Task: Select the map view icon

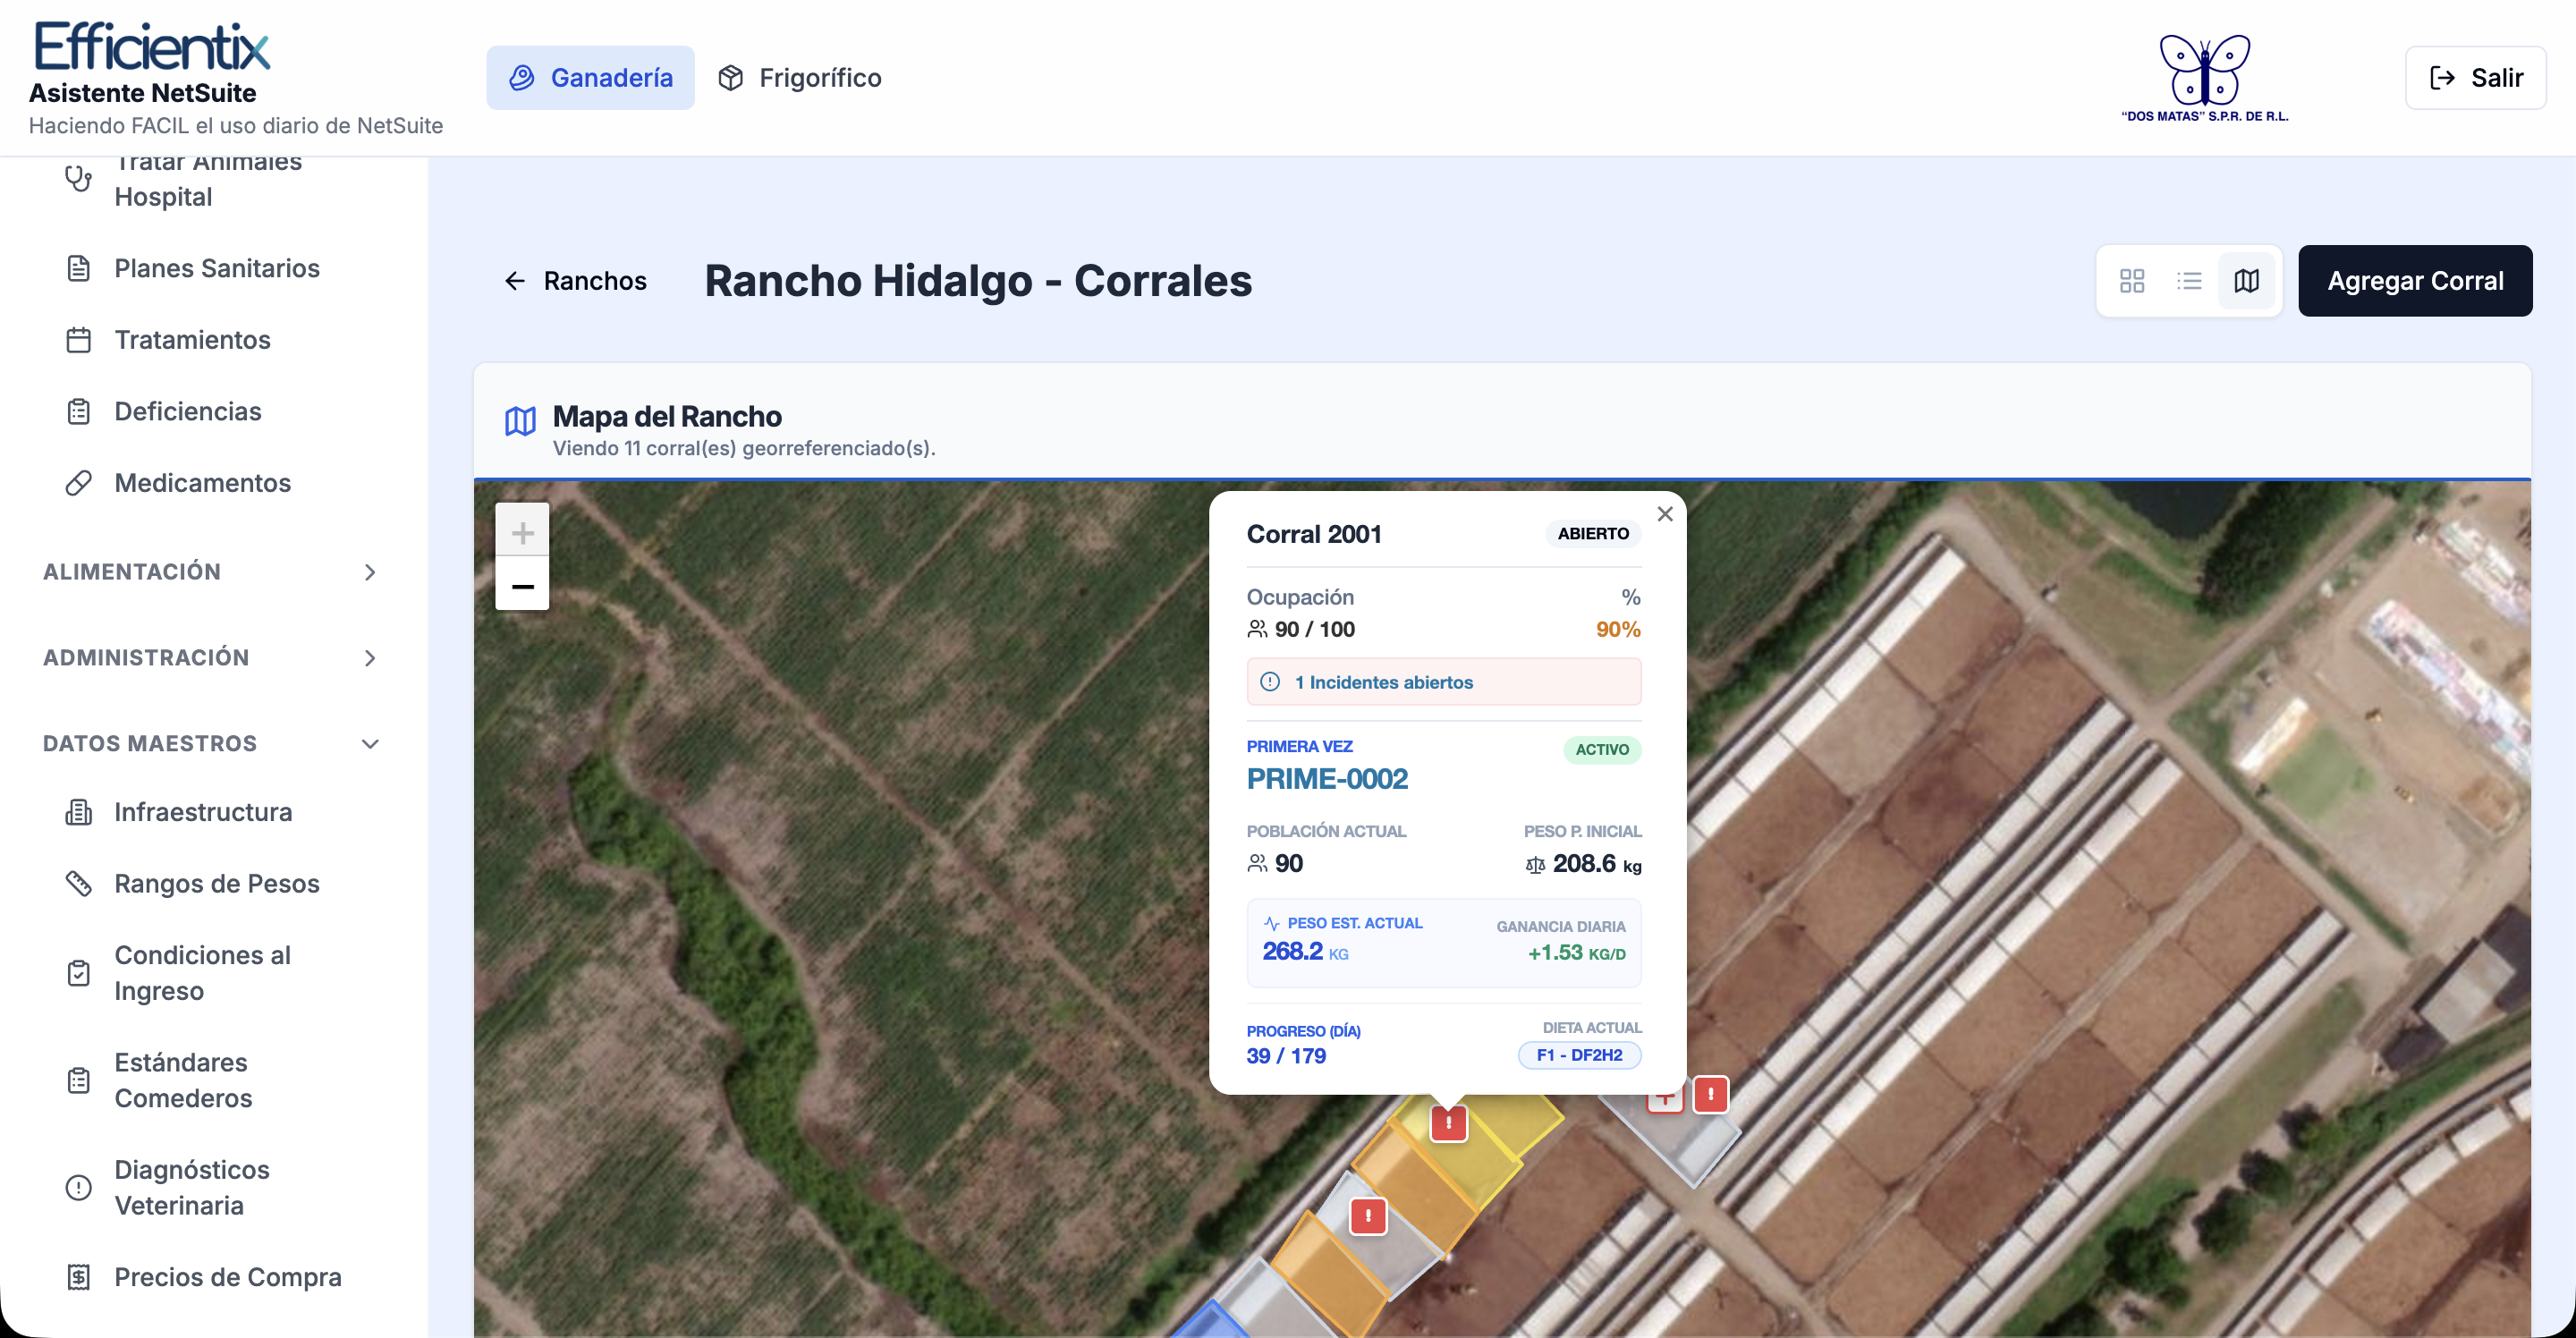Action: pyautogui.click(x=2246, y=281)
